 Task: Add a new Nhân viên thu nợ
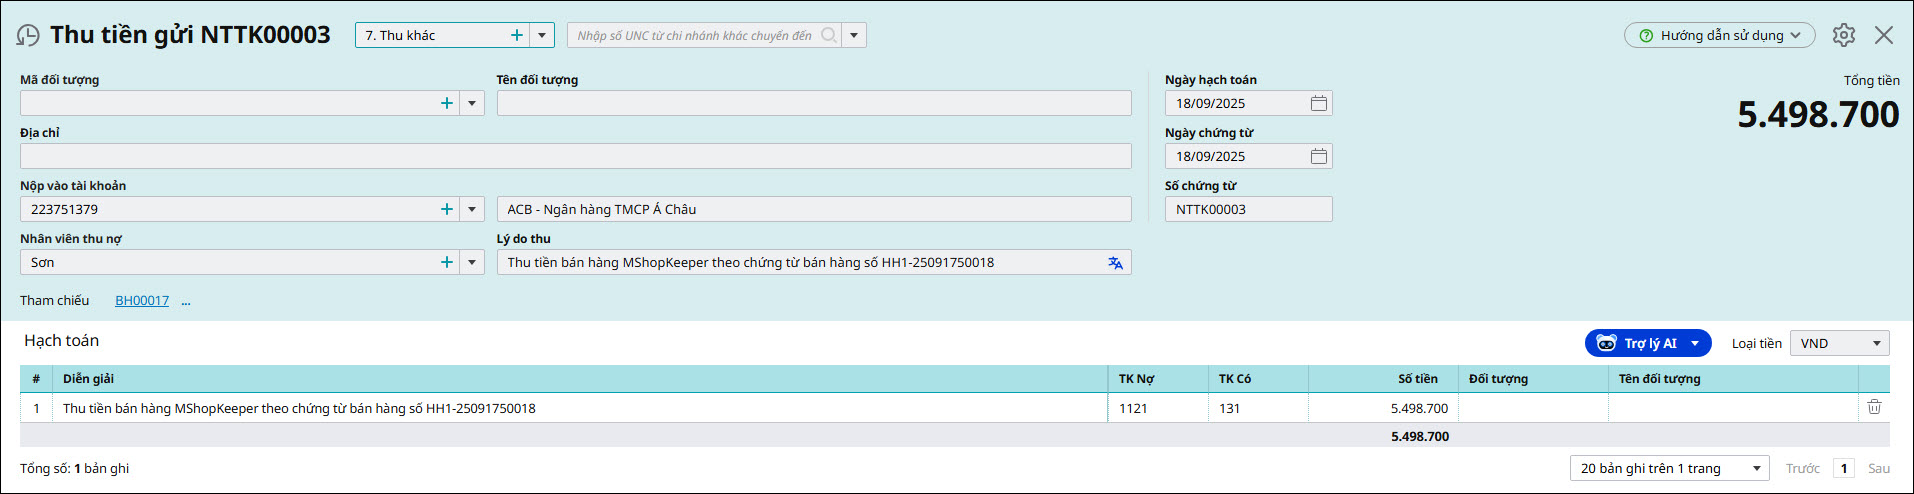click(447, 262)
